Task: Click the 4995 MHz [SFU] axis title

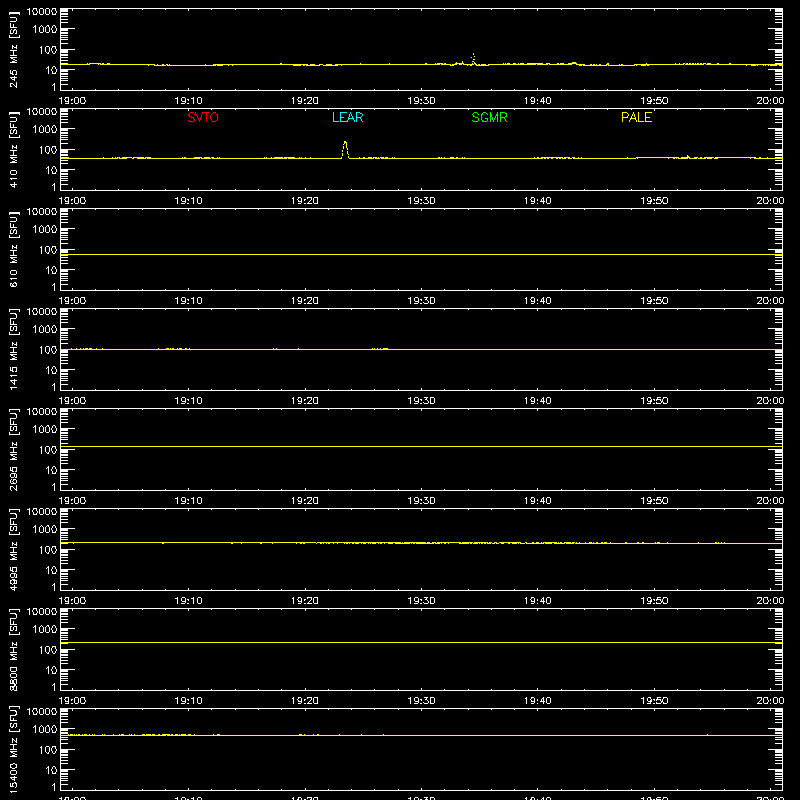Action: click(13, 549)
